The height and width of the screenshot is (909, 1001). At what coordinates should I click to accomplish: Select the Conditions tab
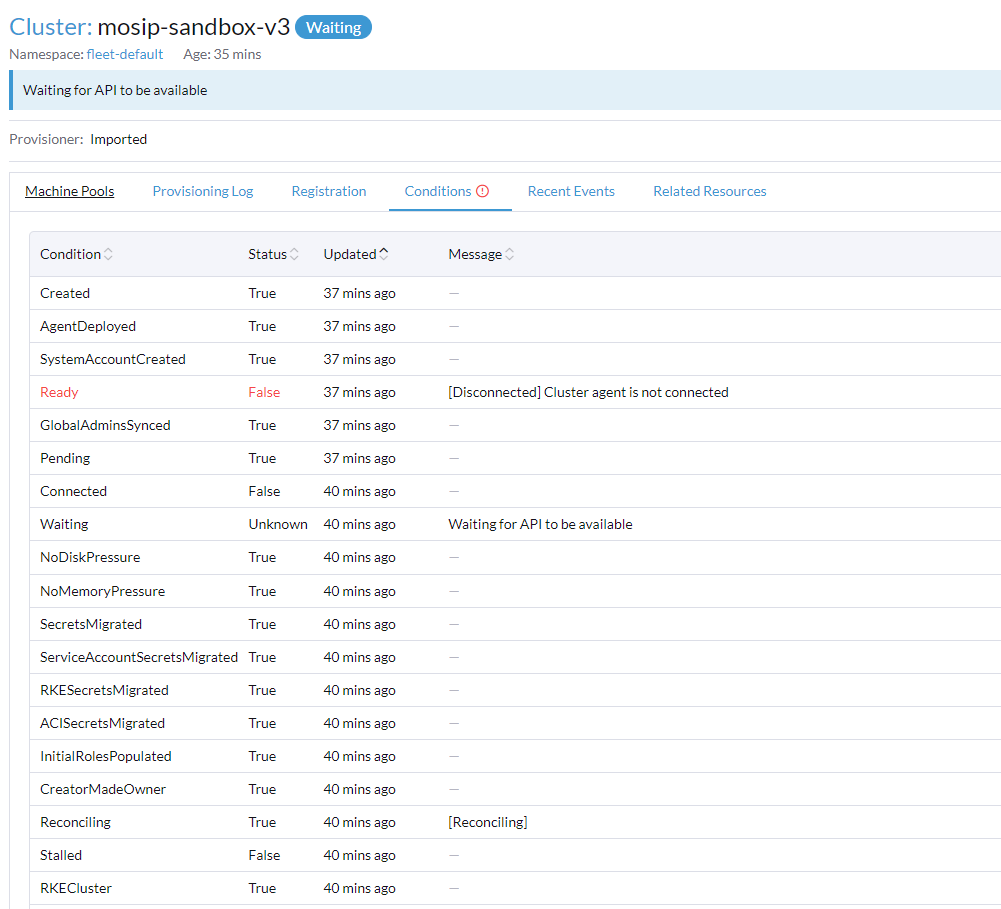[437, 191]
